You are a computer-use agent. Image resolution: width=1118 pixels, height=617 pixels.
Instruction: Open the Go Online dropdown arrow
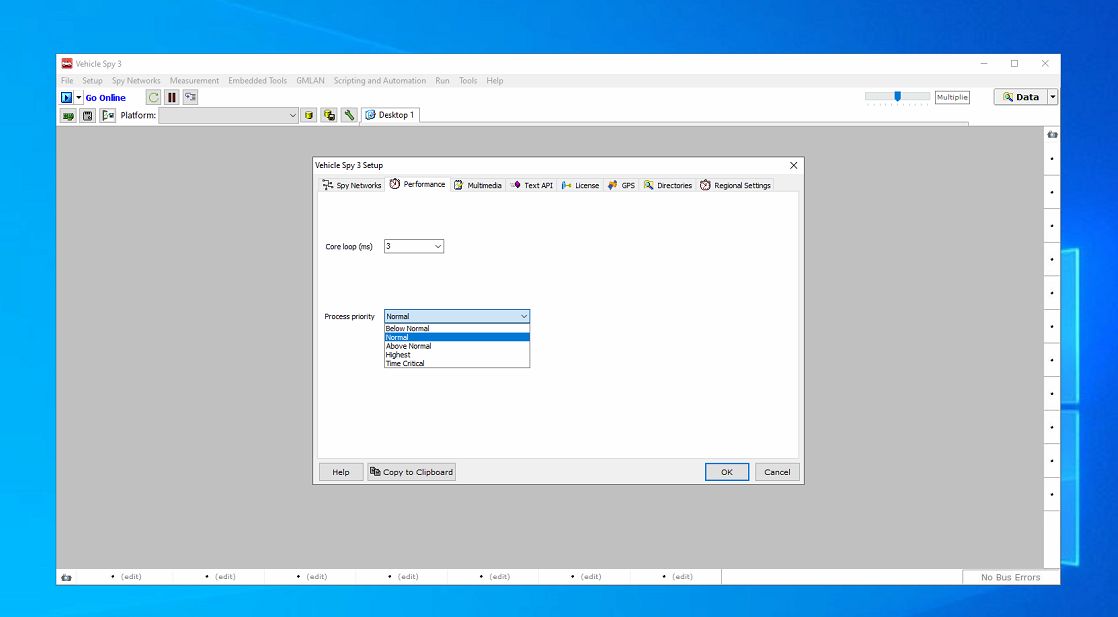[78, 98]
